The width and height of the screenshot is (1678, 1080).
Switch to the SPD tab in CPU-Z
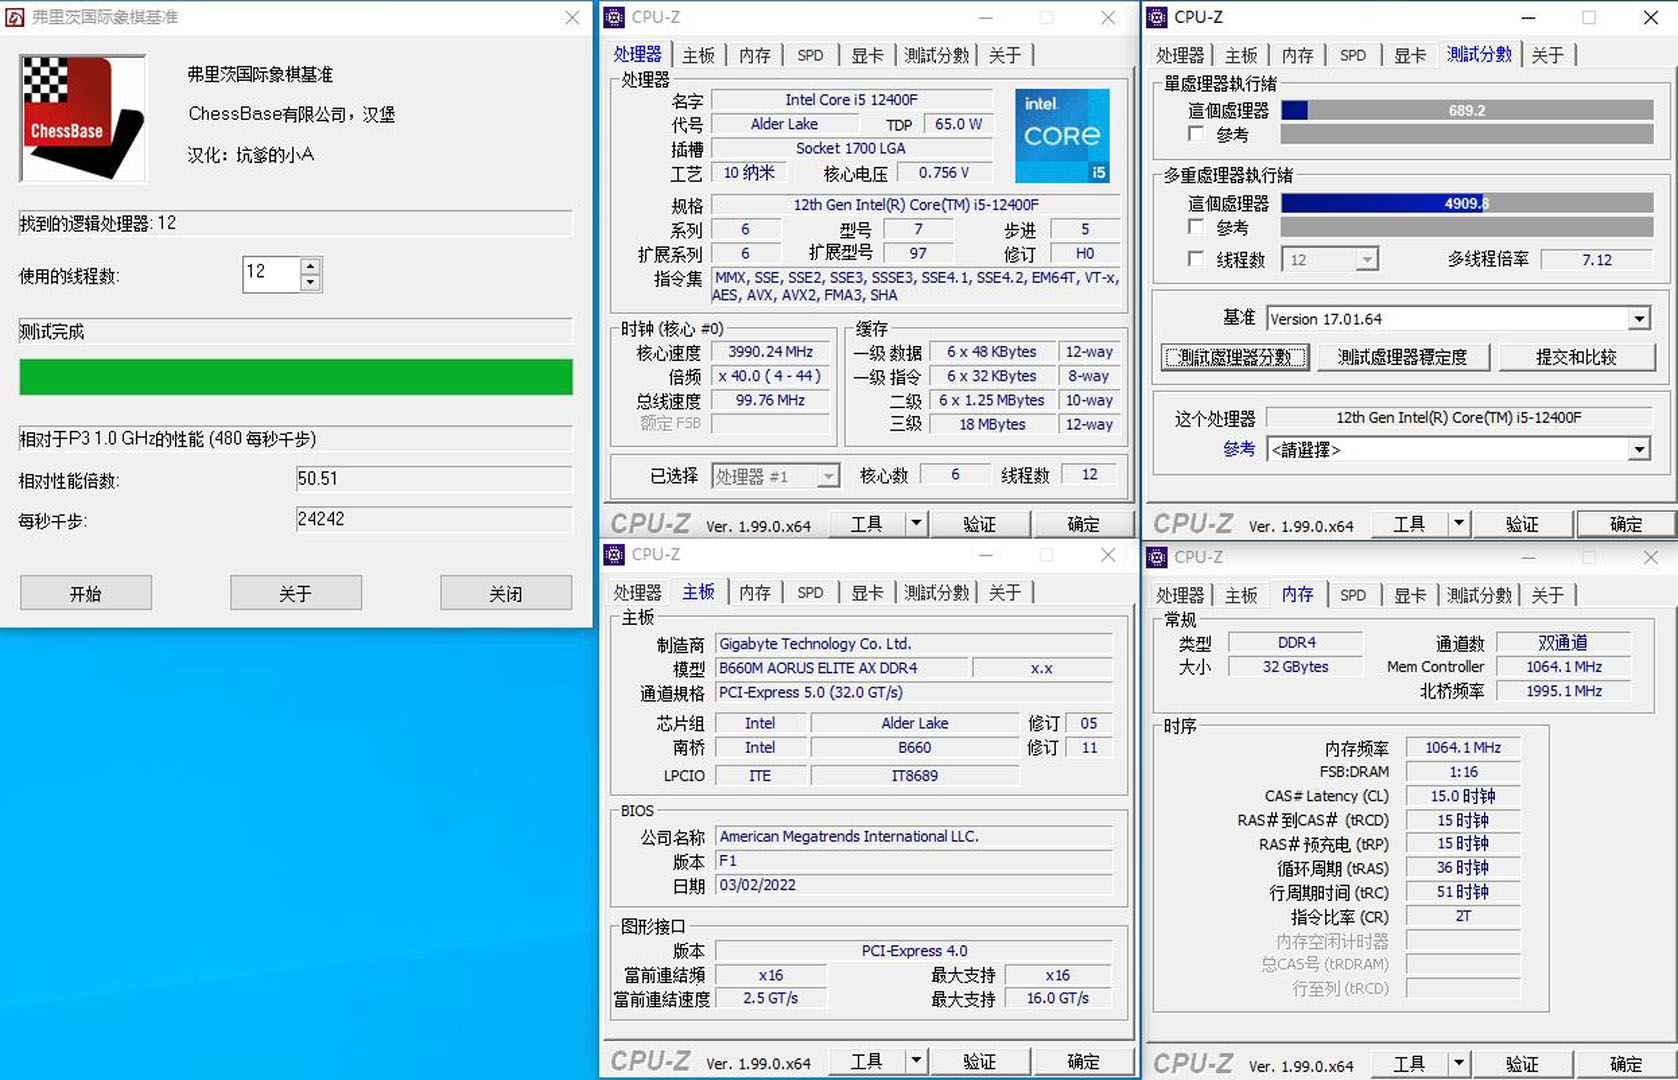click(x=810, y=55)
